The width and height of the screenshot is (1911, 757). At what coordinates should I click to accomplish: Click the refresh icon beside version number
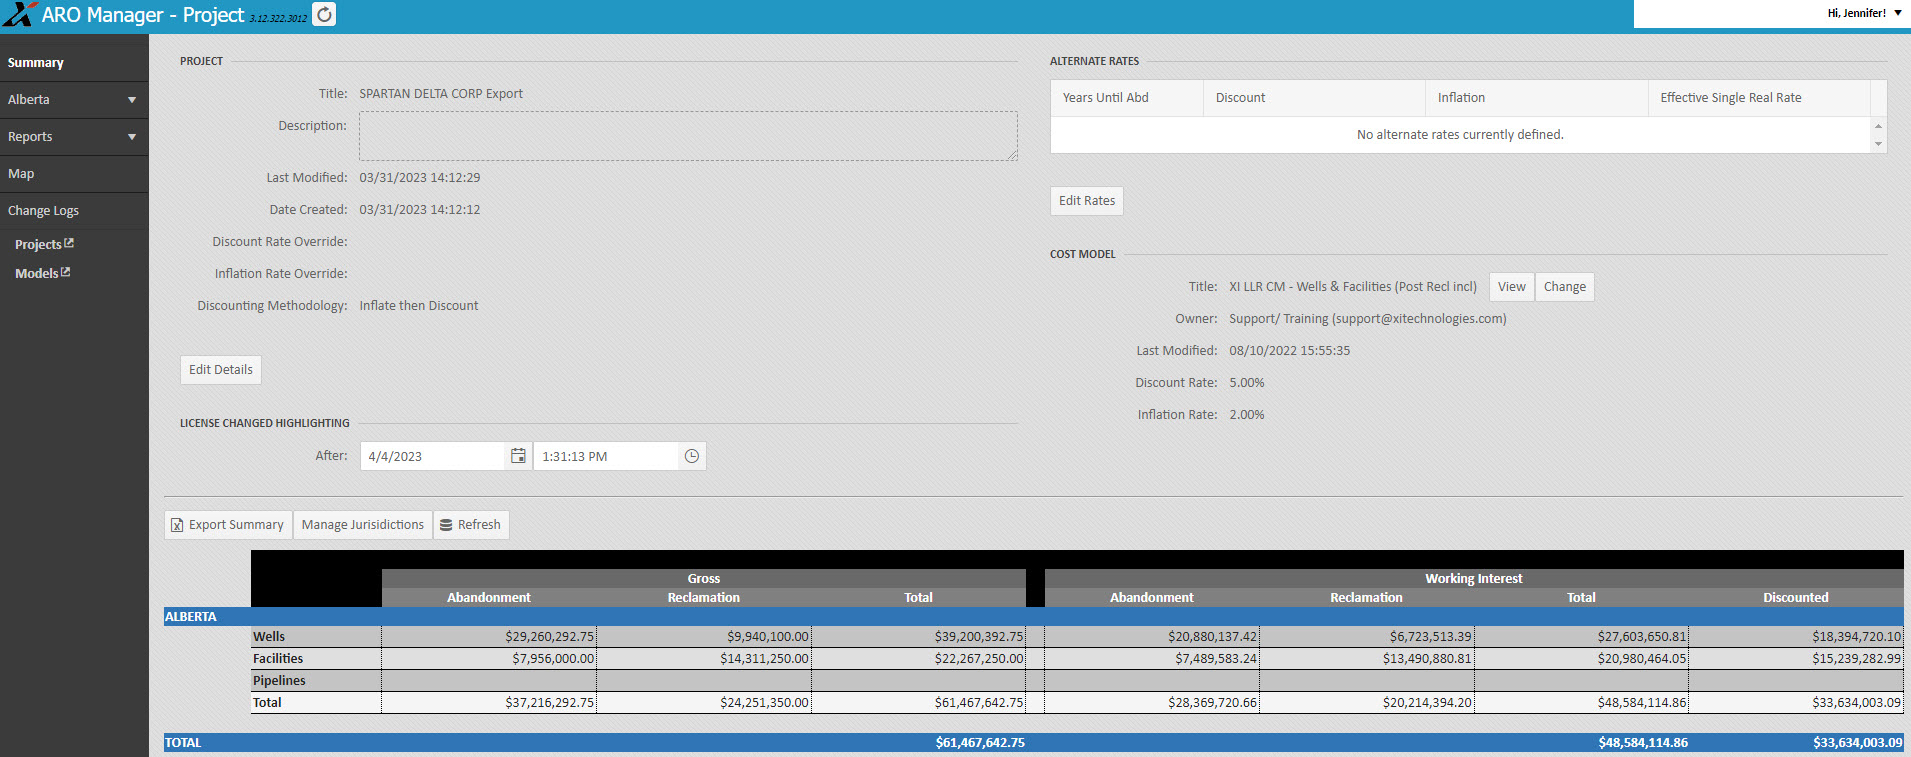pyautogui.click(x=324, y=14)
